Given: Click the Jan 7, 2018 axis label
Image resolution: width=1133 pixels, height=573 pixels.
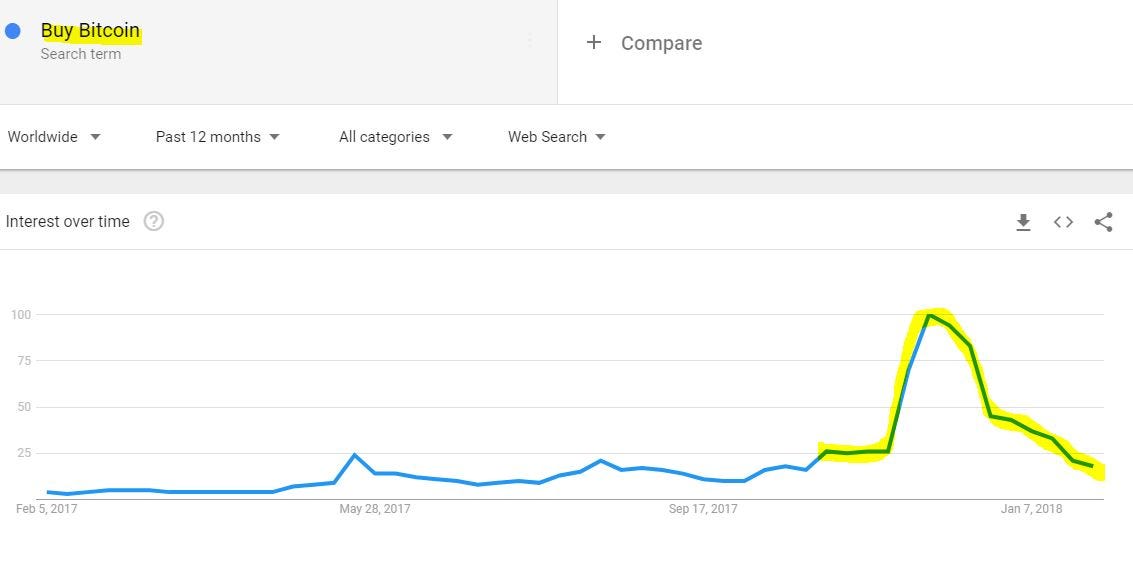Looking at the screenshot, I should 1031,509.
